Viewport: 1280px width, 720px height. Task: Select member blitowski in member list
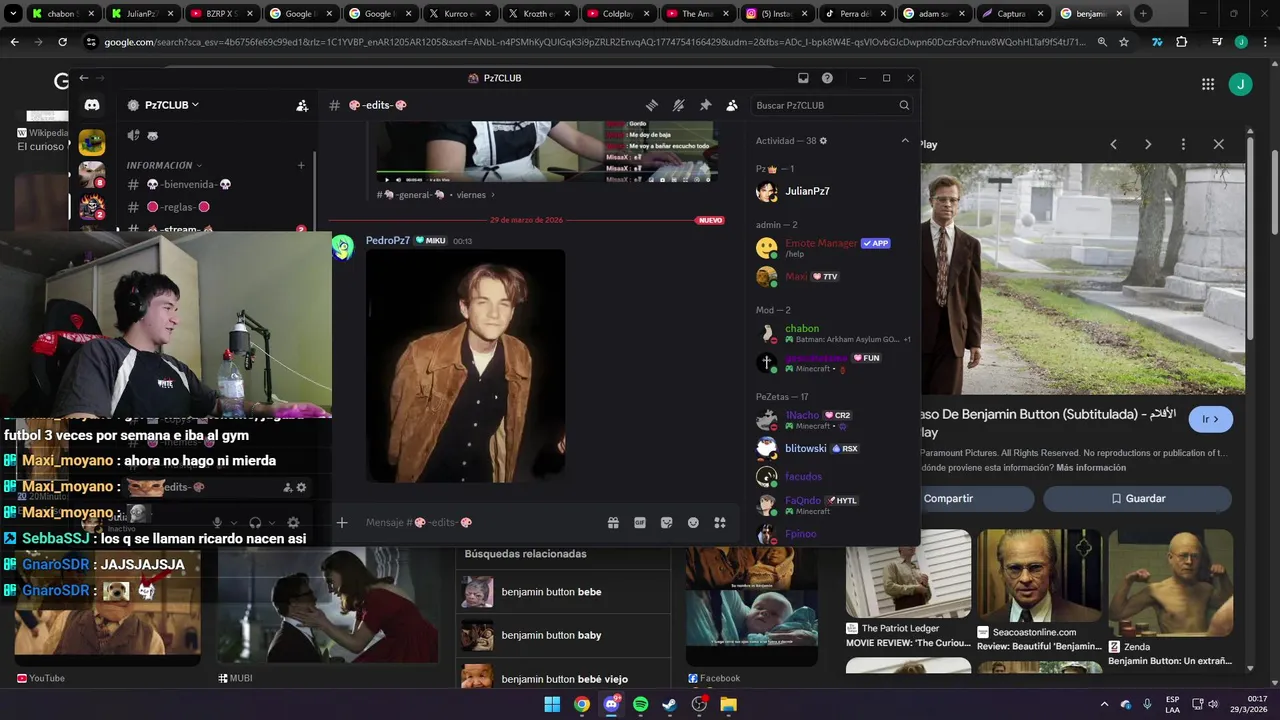click(x=830, y=448)
